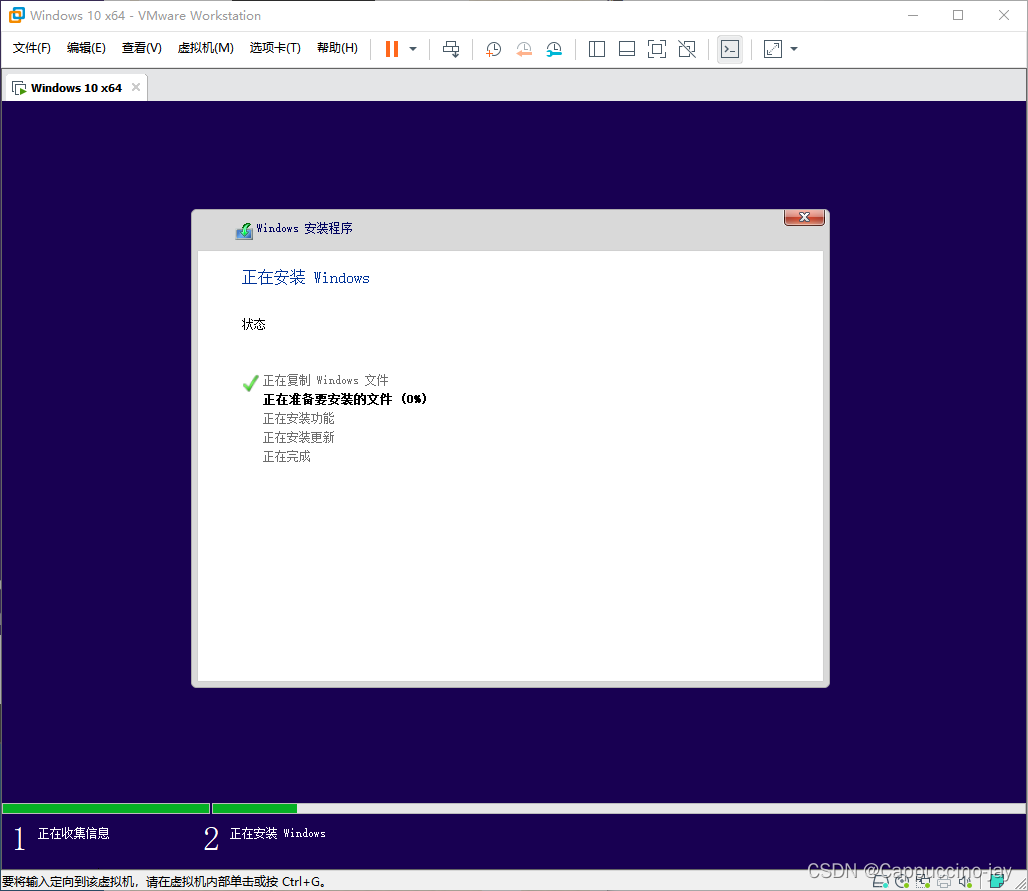Show or hide the library panel
Image resolution: width=1028 pixels, height=891 pixels.
pyautogui.click(x=597, y=48)
